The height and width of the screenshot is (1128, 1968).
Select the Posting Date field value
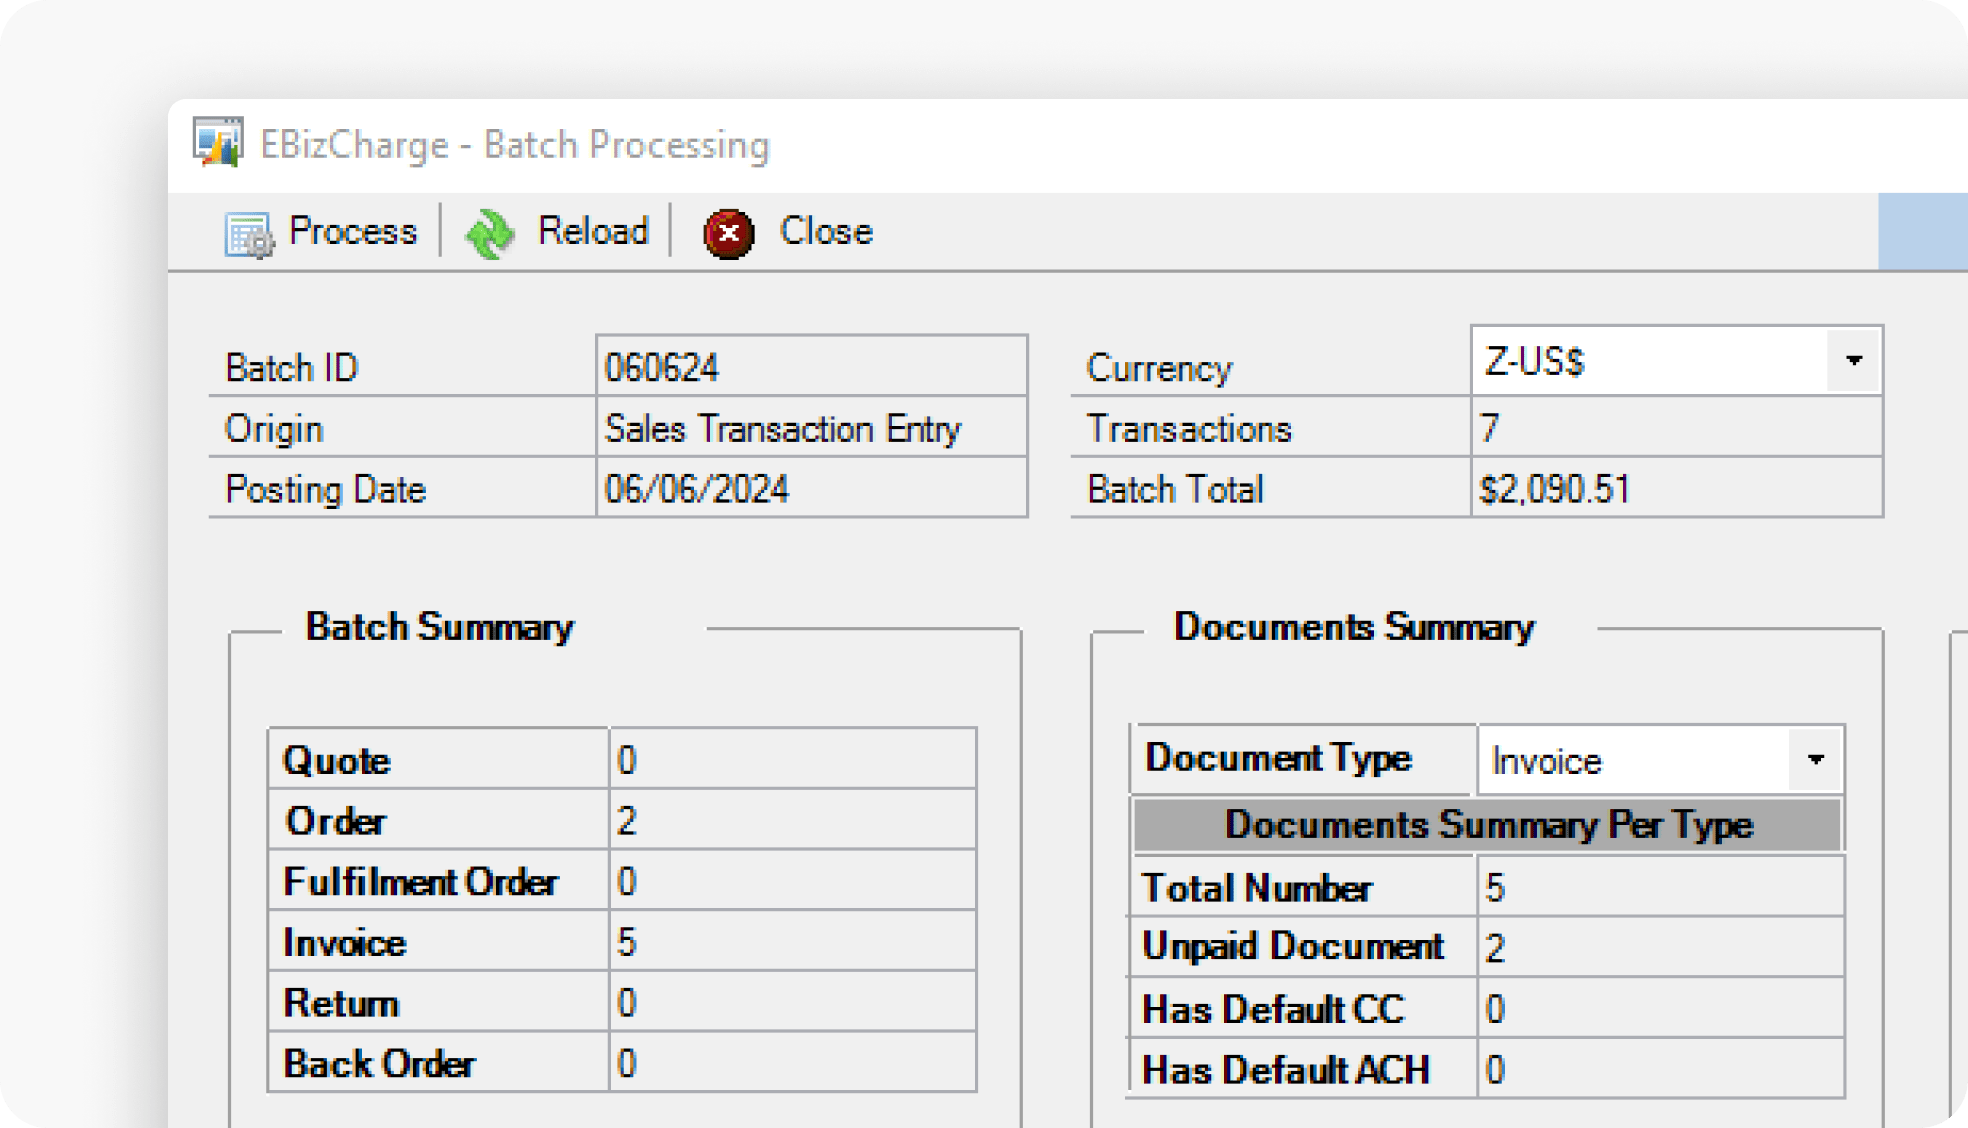810,489
